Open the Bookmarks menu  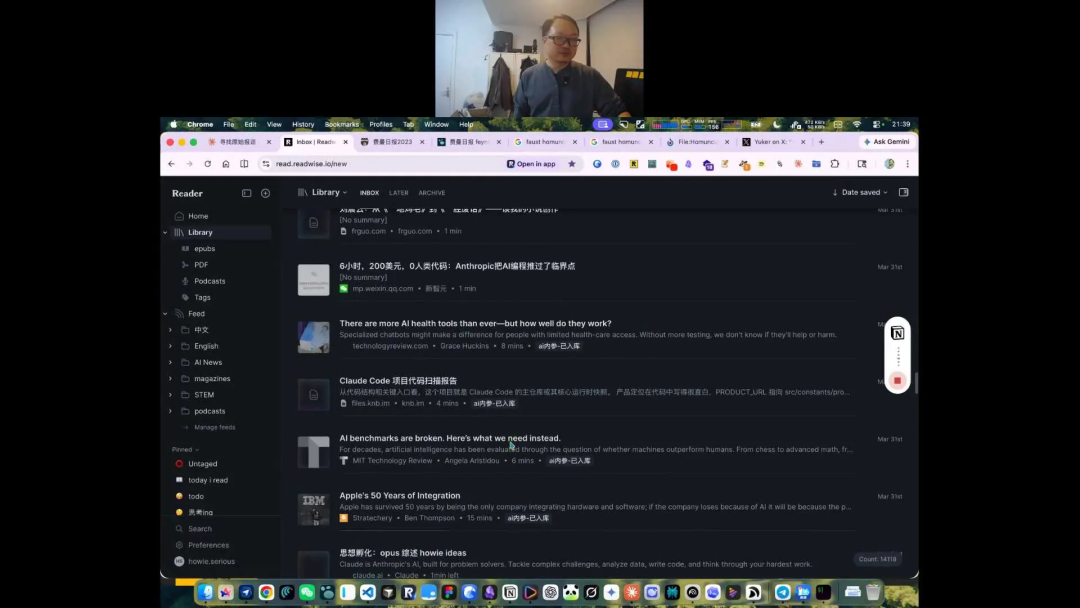tap(342, 125)
